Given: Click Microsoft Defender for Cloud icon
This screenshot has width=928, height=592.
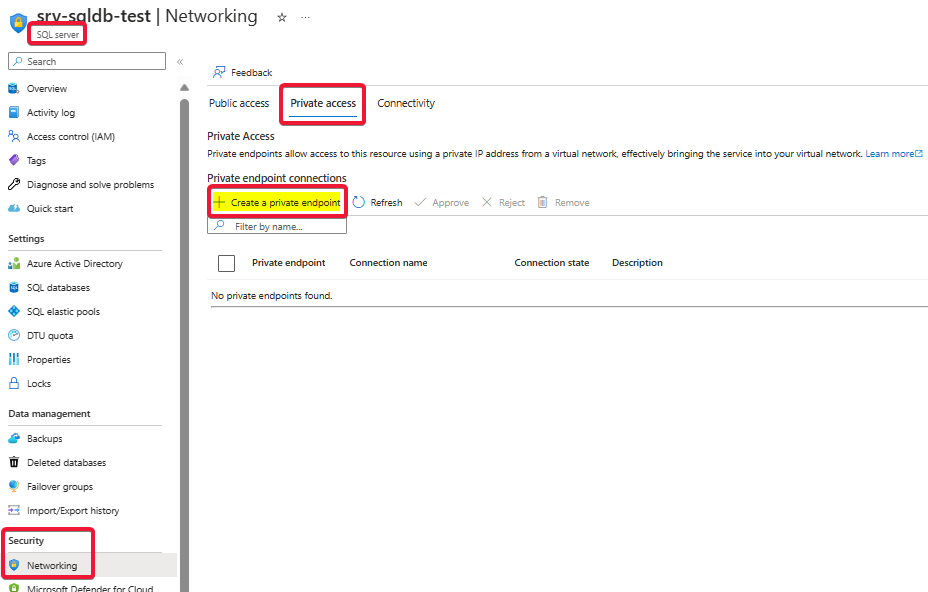Looking at the screenshot, I should [14, 588].
